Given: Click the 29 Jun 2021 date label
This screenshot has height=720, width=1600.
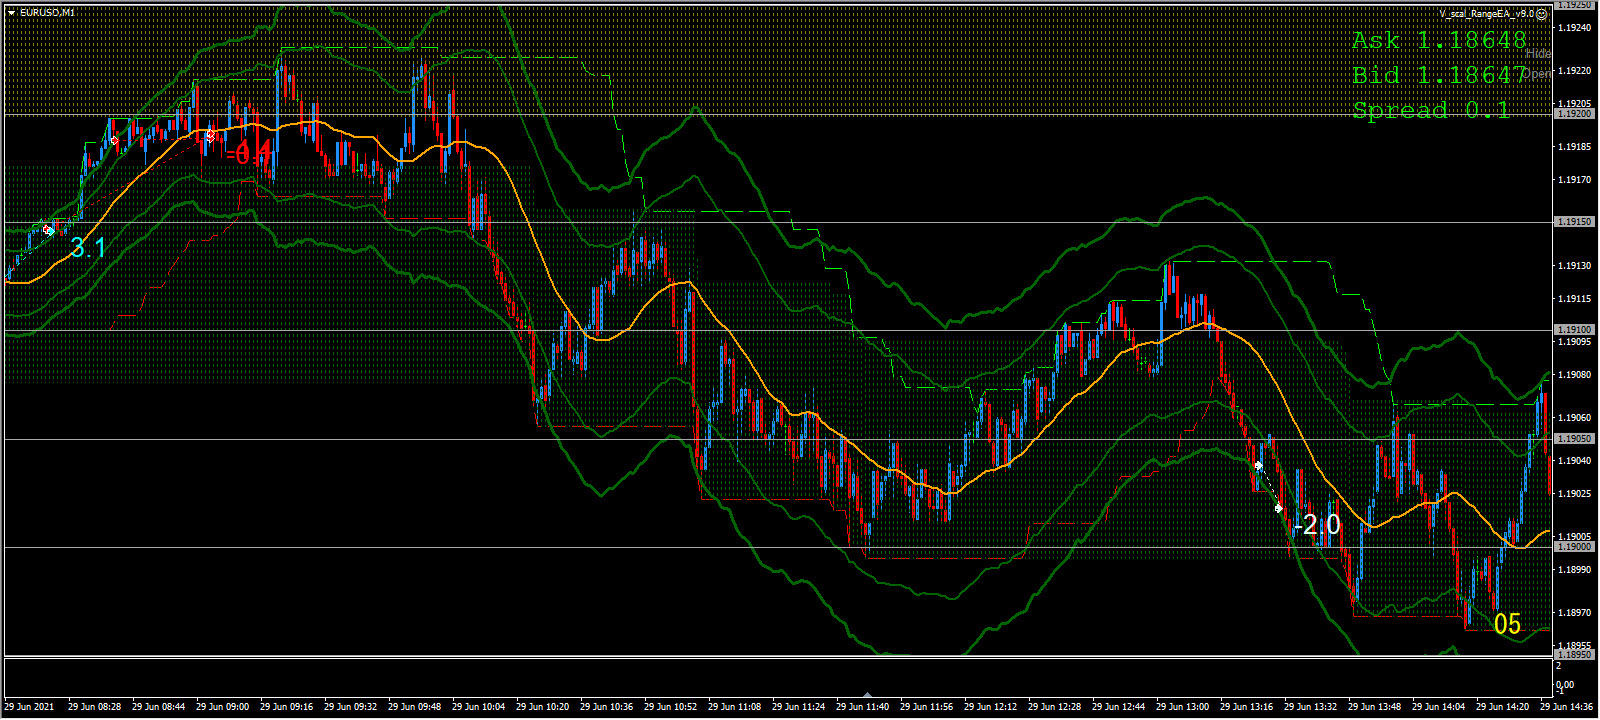Looking at the screenshot, I should coord(30,707).
